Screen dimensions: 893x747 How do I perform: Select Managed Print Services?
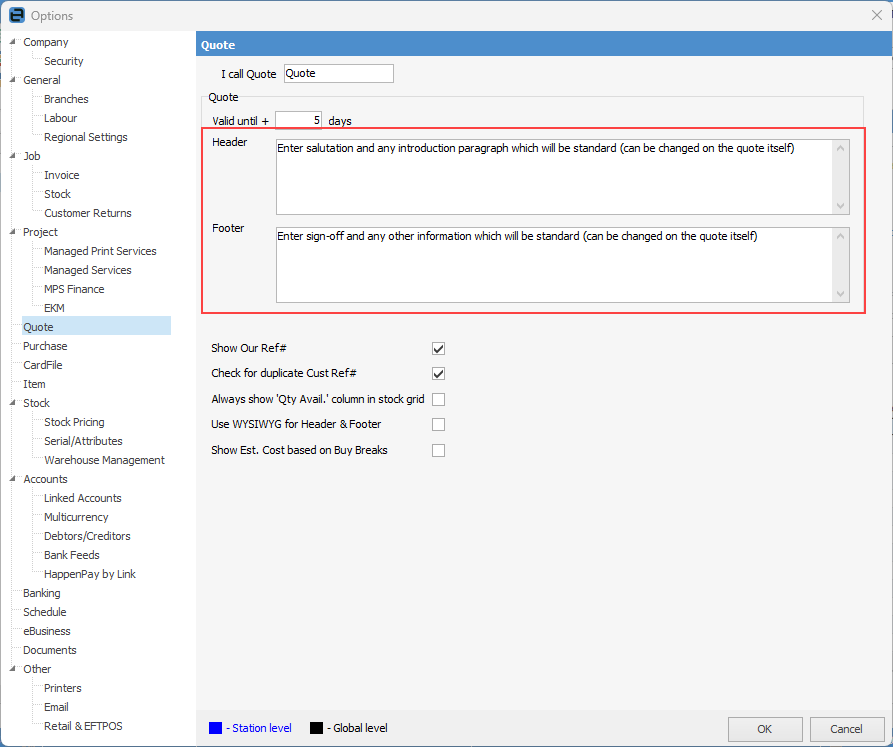coord(100,251)
